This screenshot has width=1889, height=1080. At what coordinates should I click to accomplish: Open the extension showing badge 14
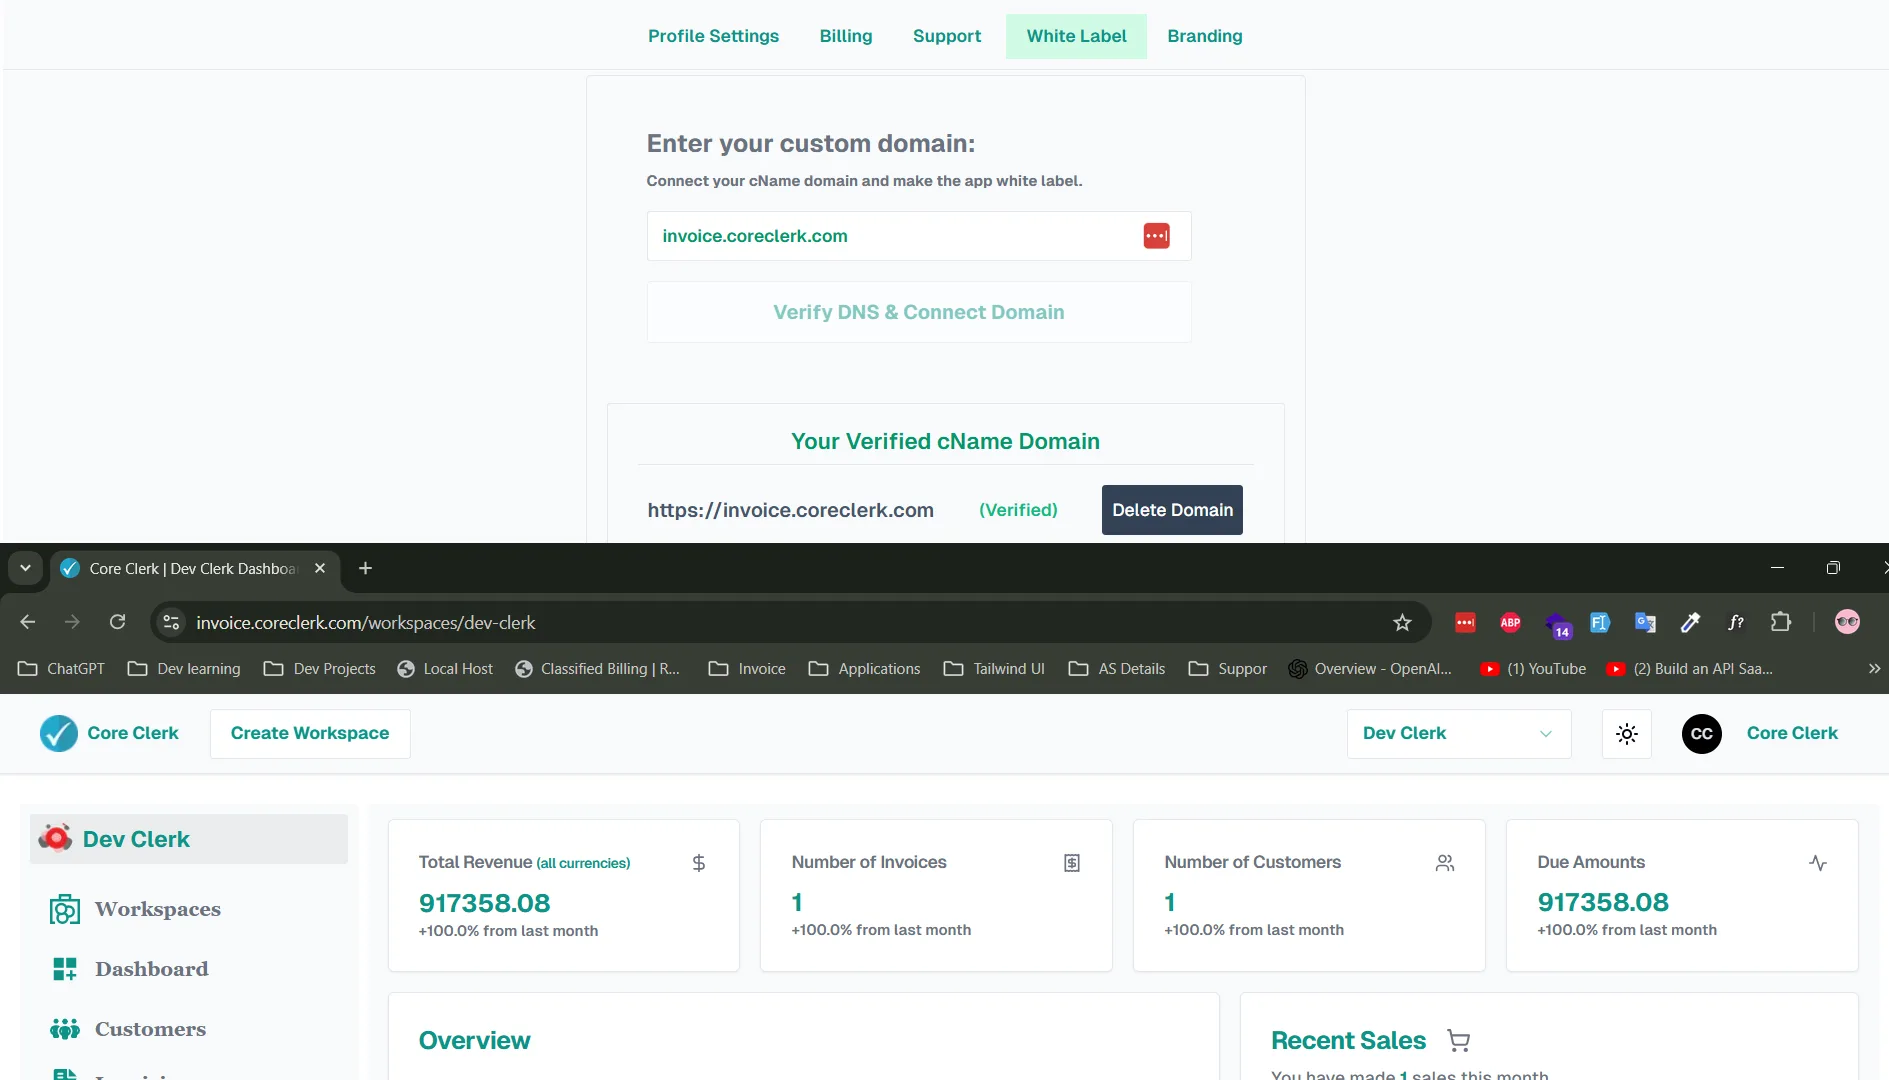(x=1557, y=625)
